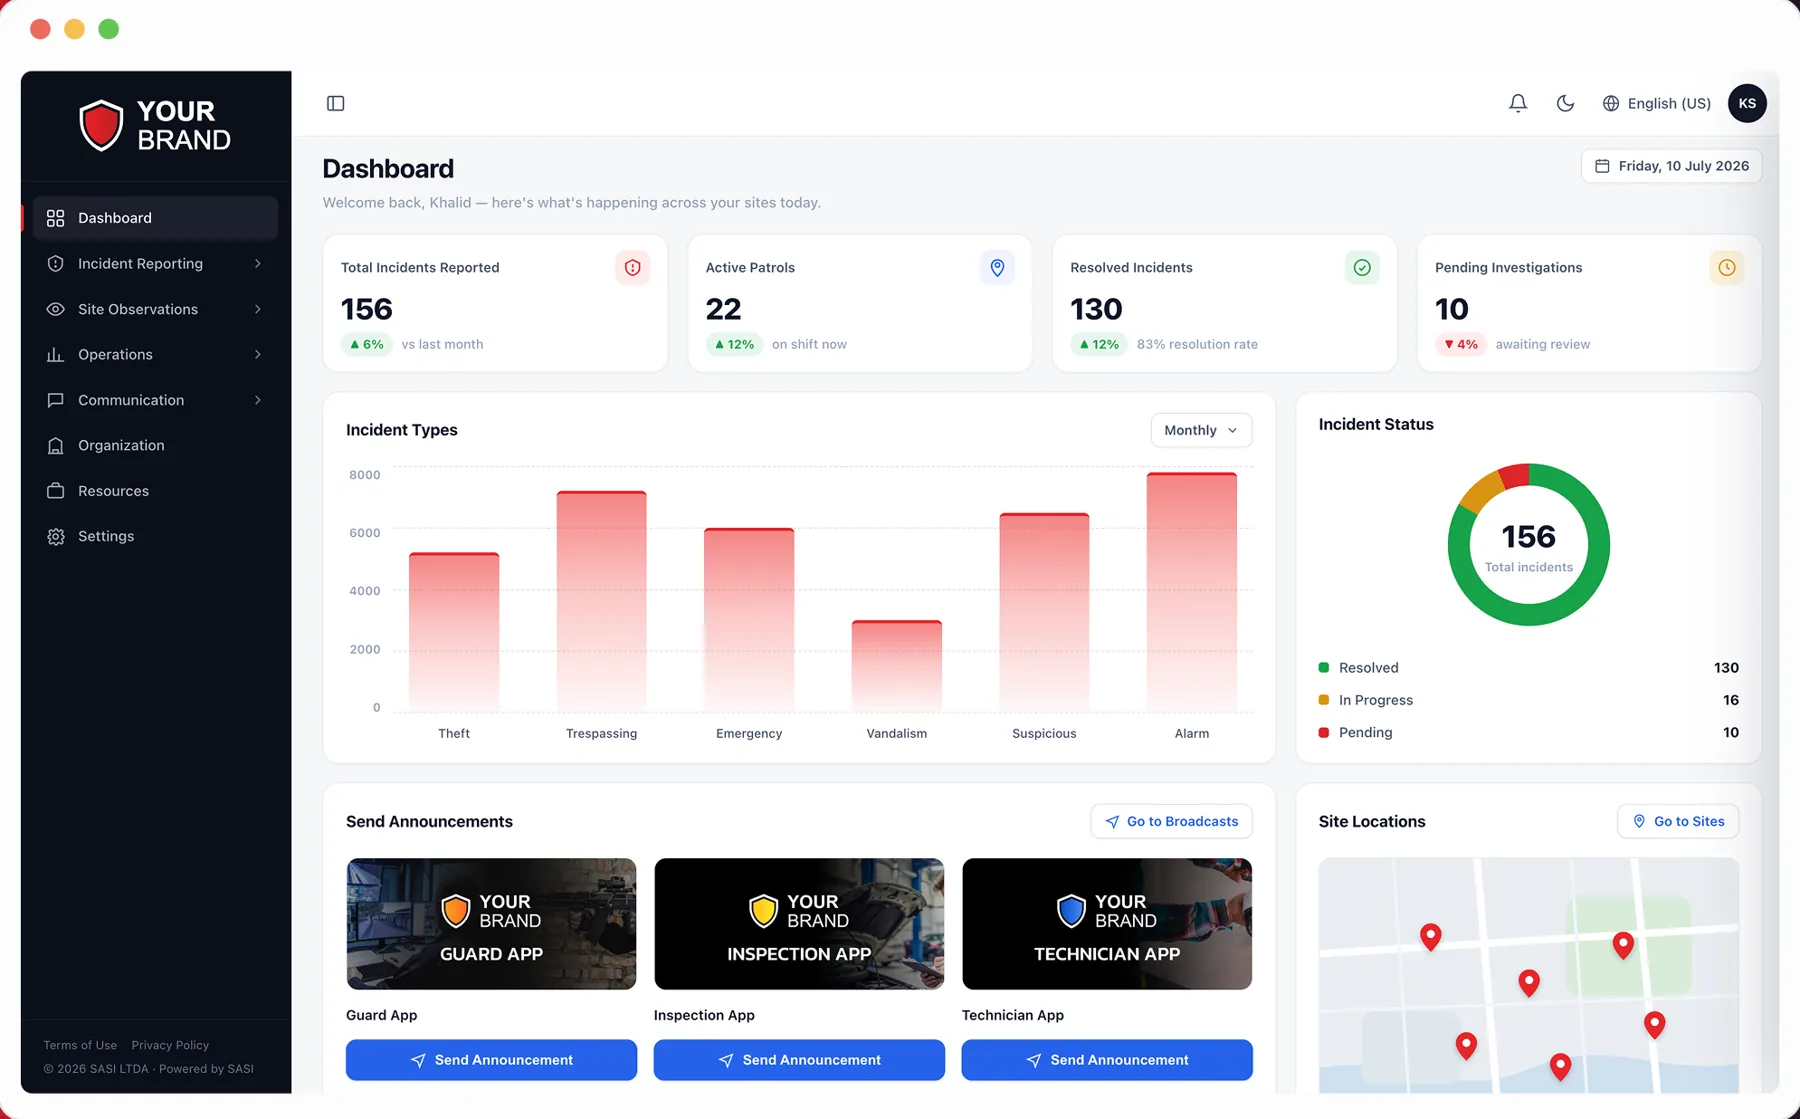
Task: Click the map pin inside the green park area
Action: click(x=1623, y=944)
